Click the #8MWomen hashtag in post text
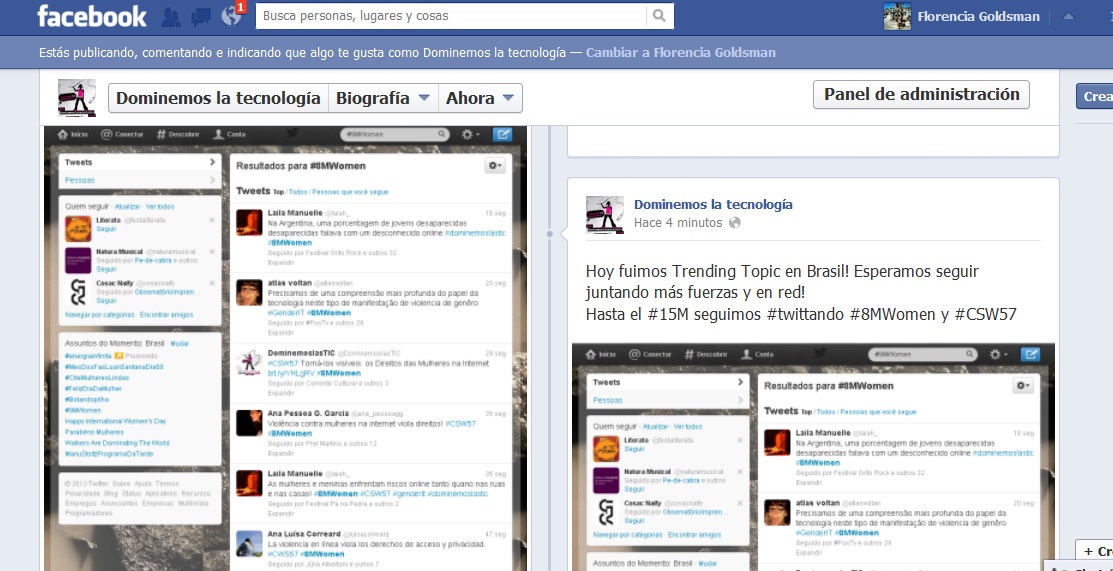Screen dimensions: 1113x571 pos(892,315)
